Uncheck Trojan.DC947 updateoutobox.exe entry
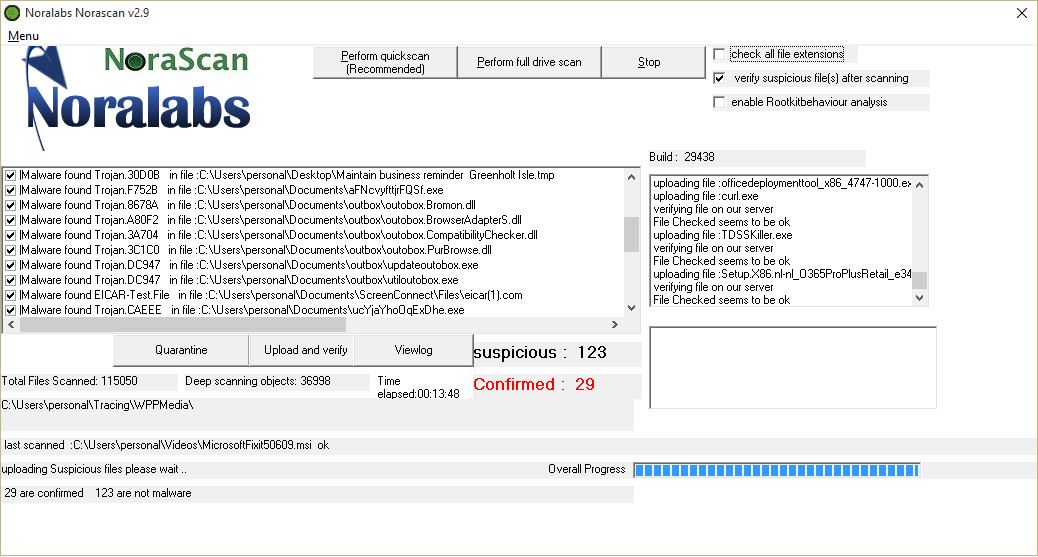The height and width of the screenshot is (557, 1038). [11, 265]
